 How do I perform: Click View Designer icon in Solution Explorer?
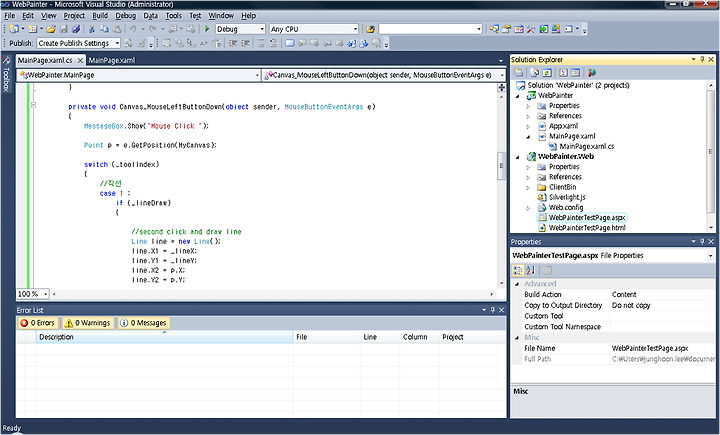pyautogui.click(x=575, y=73)
